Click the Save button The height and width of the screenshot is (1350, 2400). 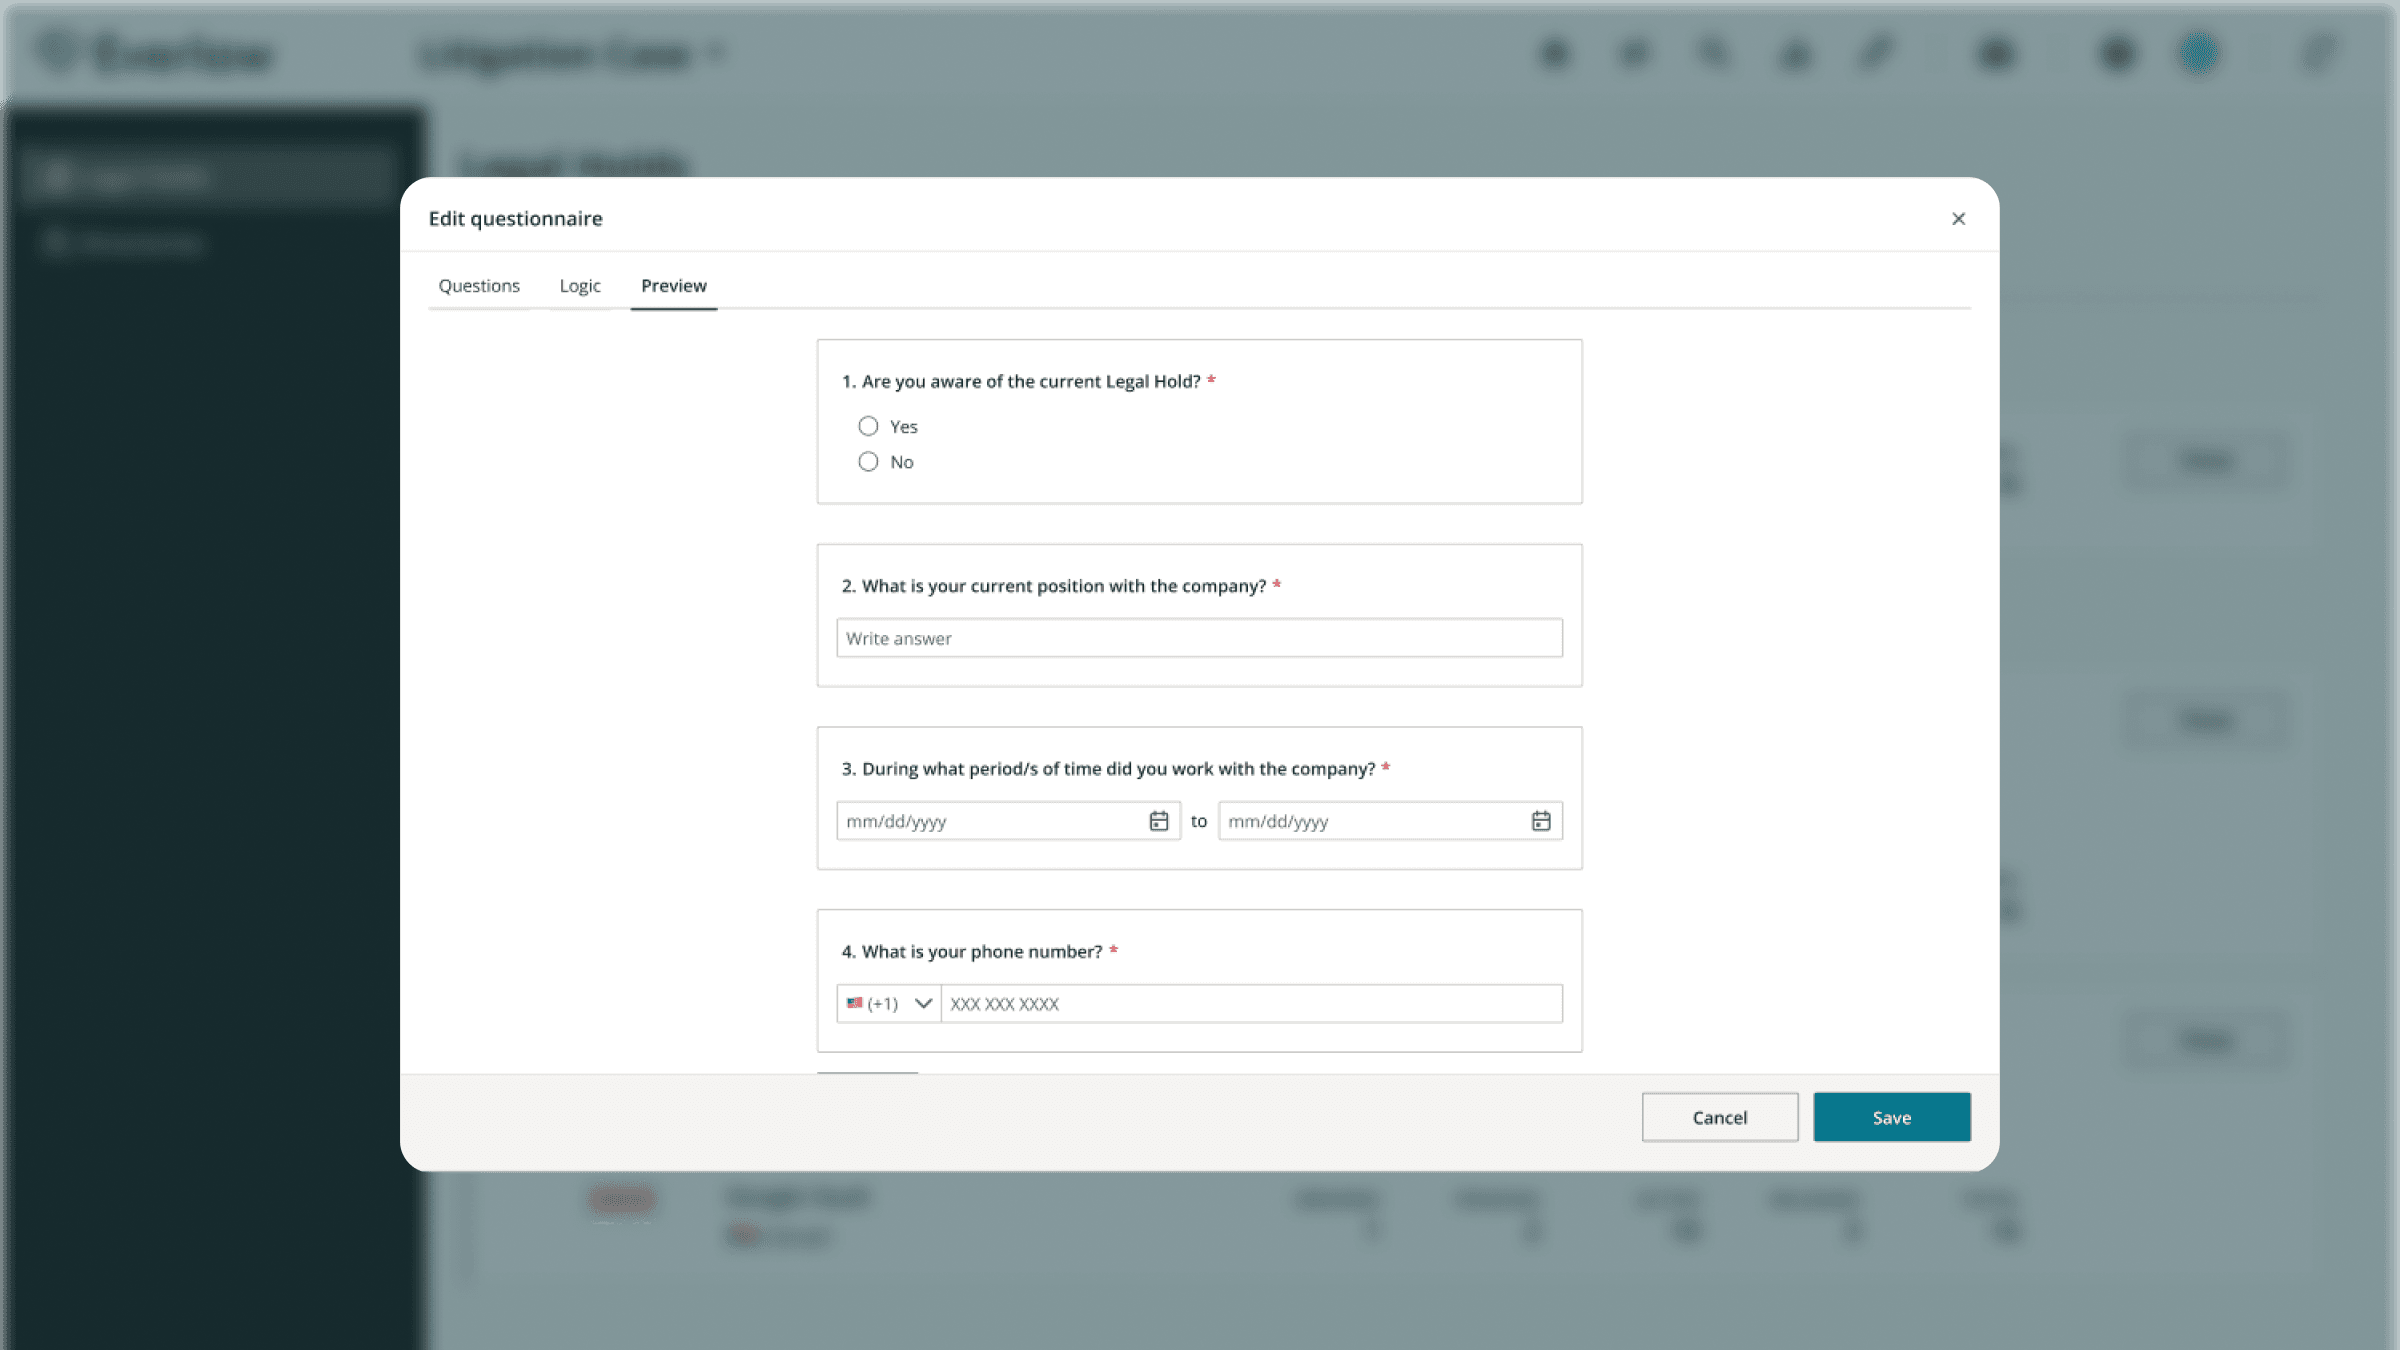(1890, 1117)
